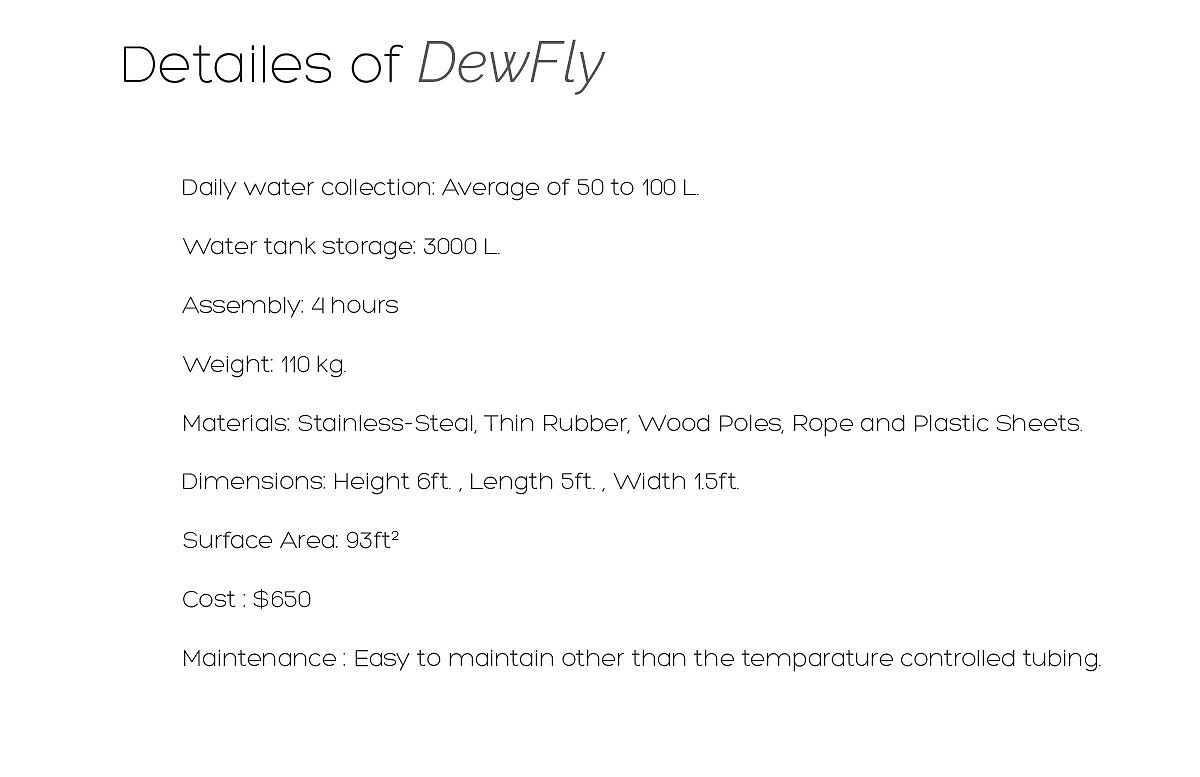Select the Surface Area: 93ft² line
Viewport: 1200px width, 777px height.
pyautogui.click(x=290, y=541)
